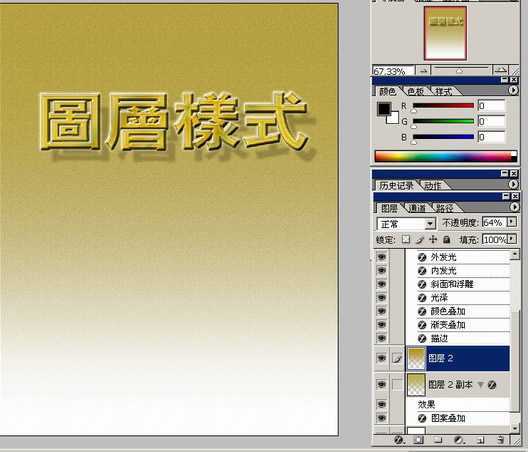Toggle lock position option
This screenshot has width=528, height=452.
click(433, 239)
